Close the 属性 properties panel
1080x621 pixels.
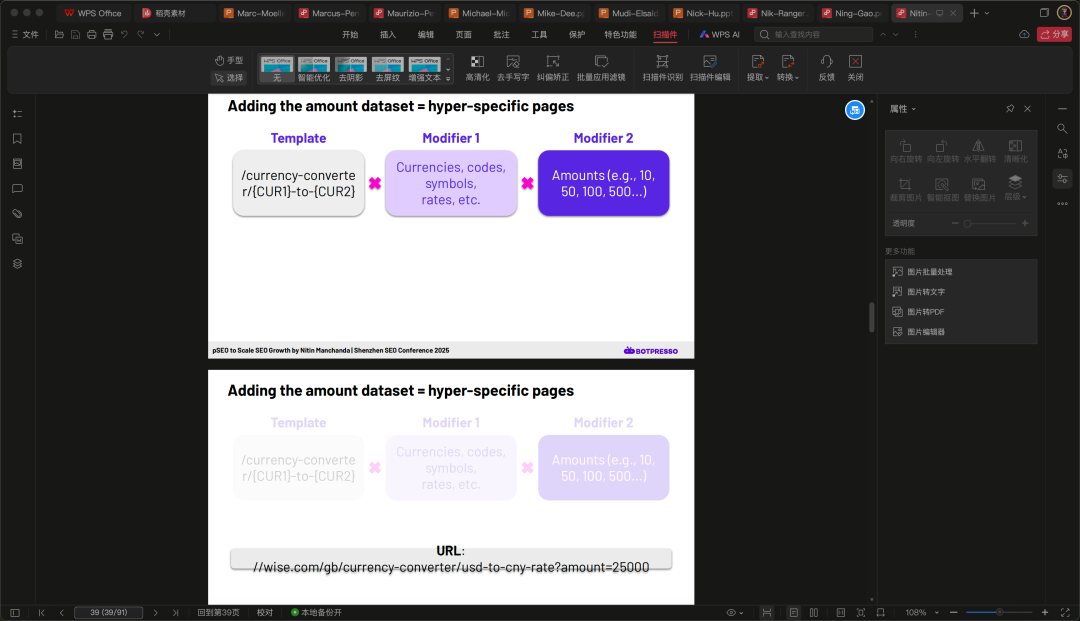coord(1028,109)
